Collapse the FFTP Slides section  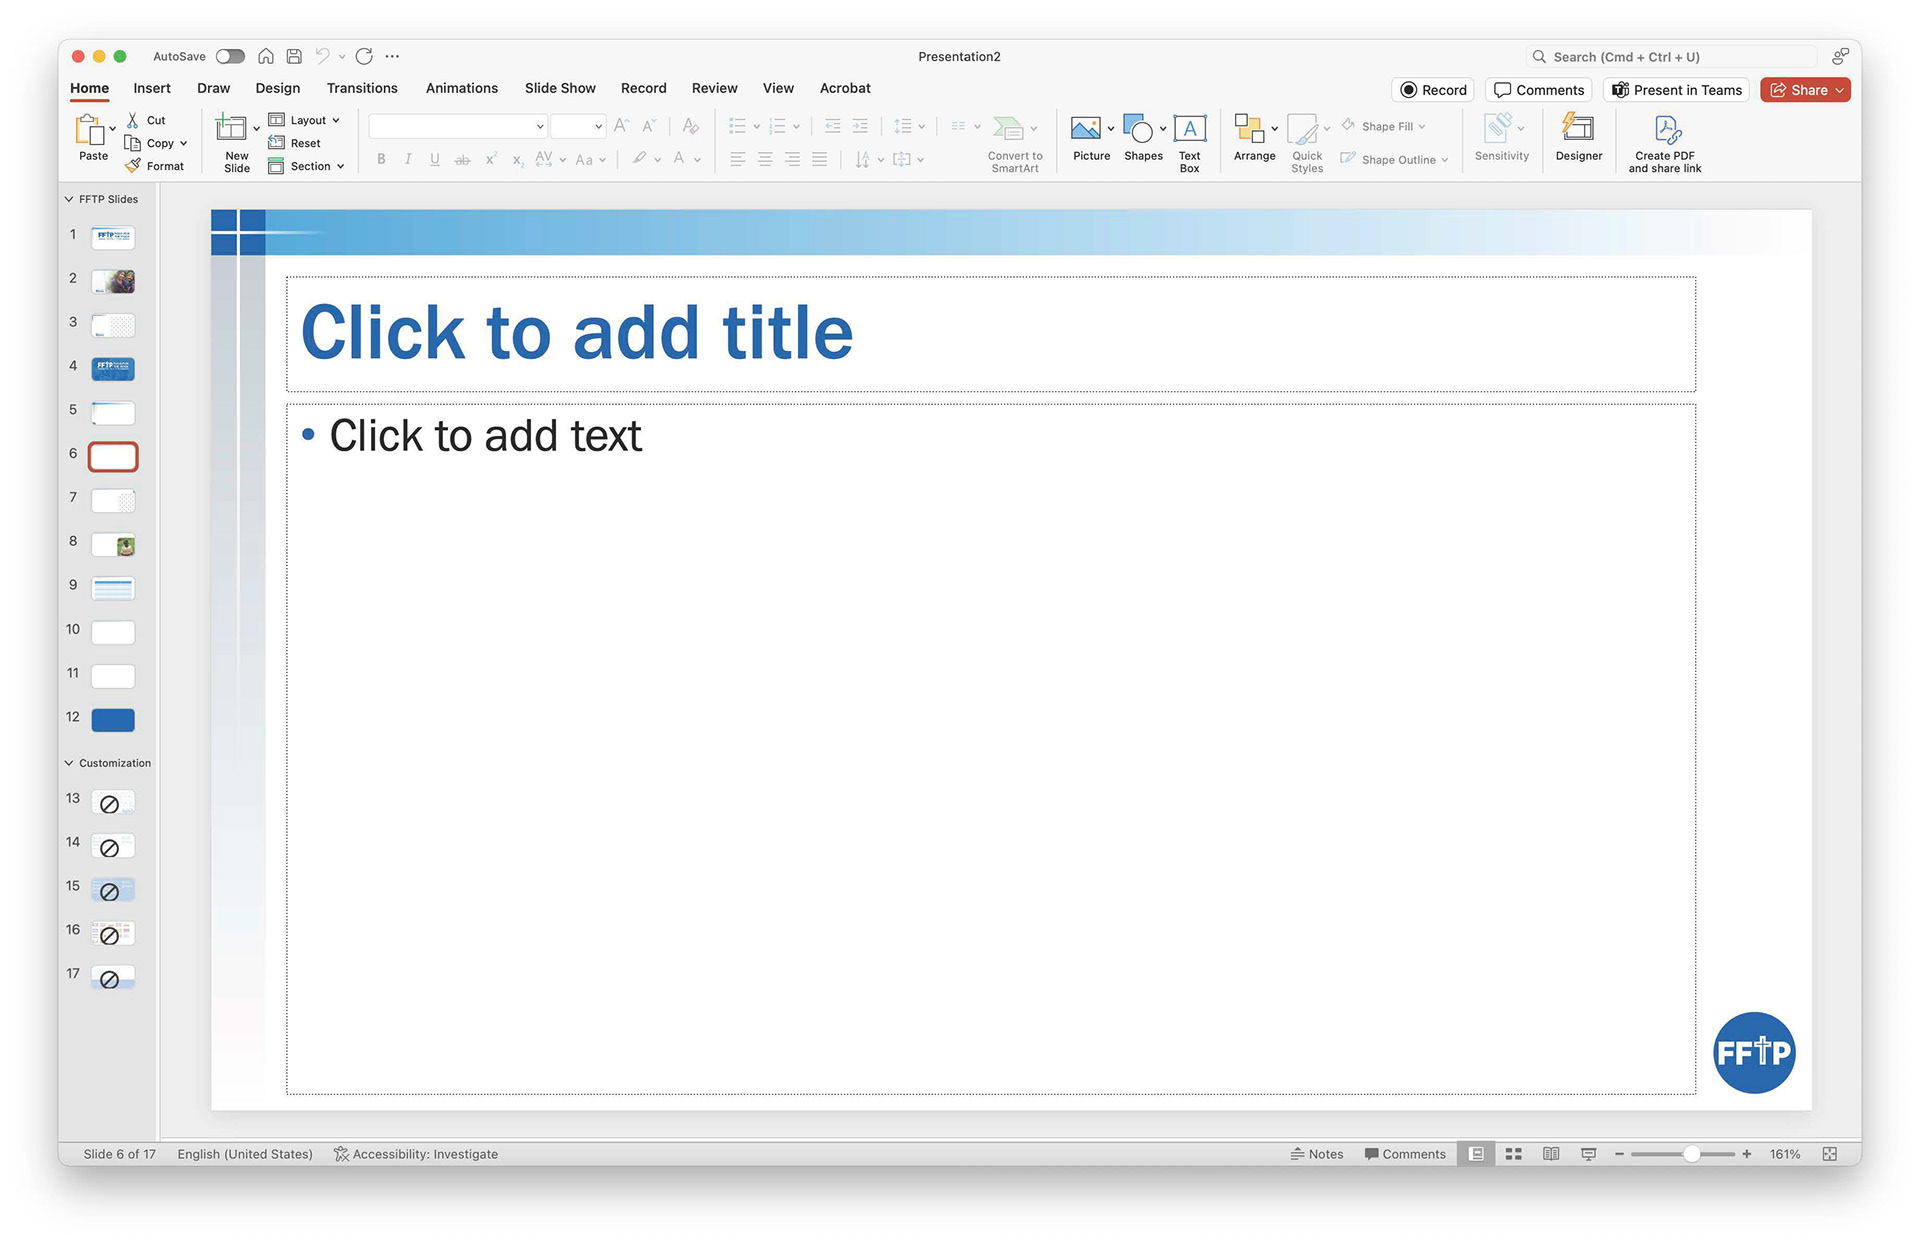[x=69, y=199]
